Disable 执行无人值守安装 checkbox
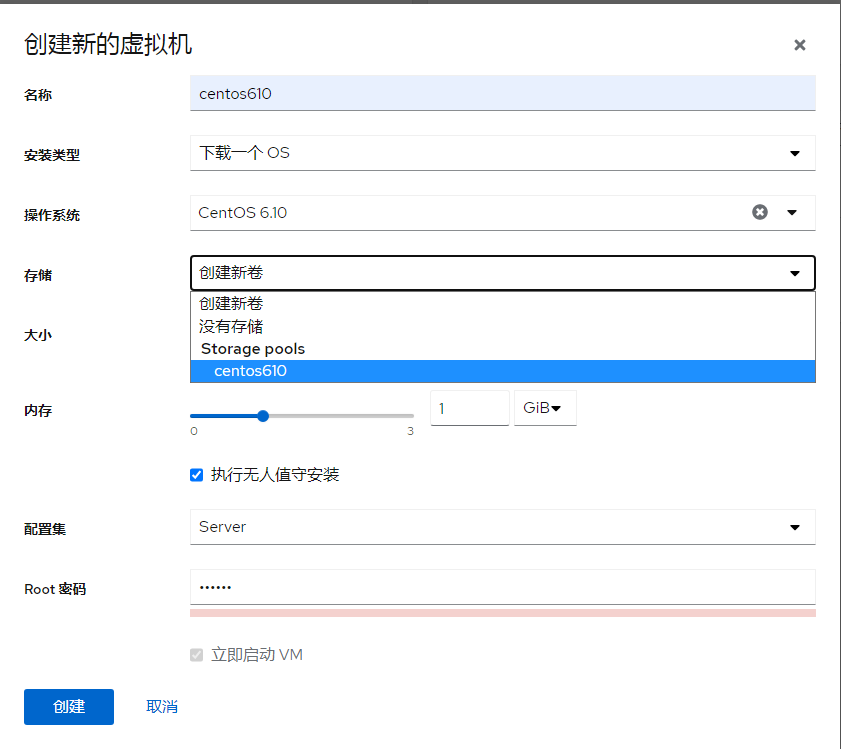Viewport: 841px width, 749px height. (x=196, y=475)
